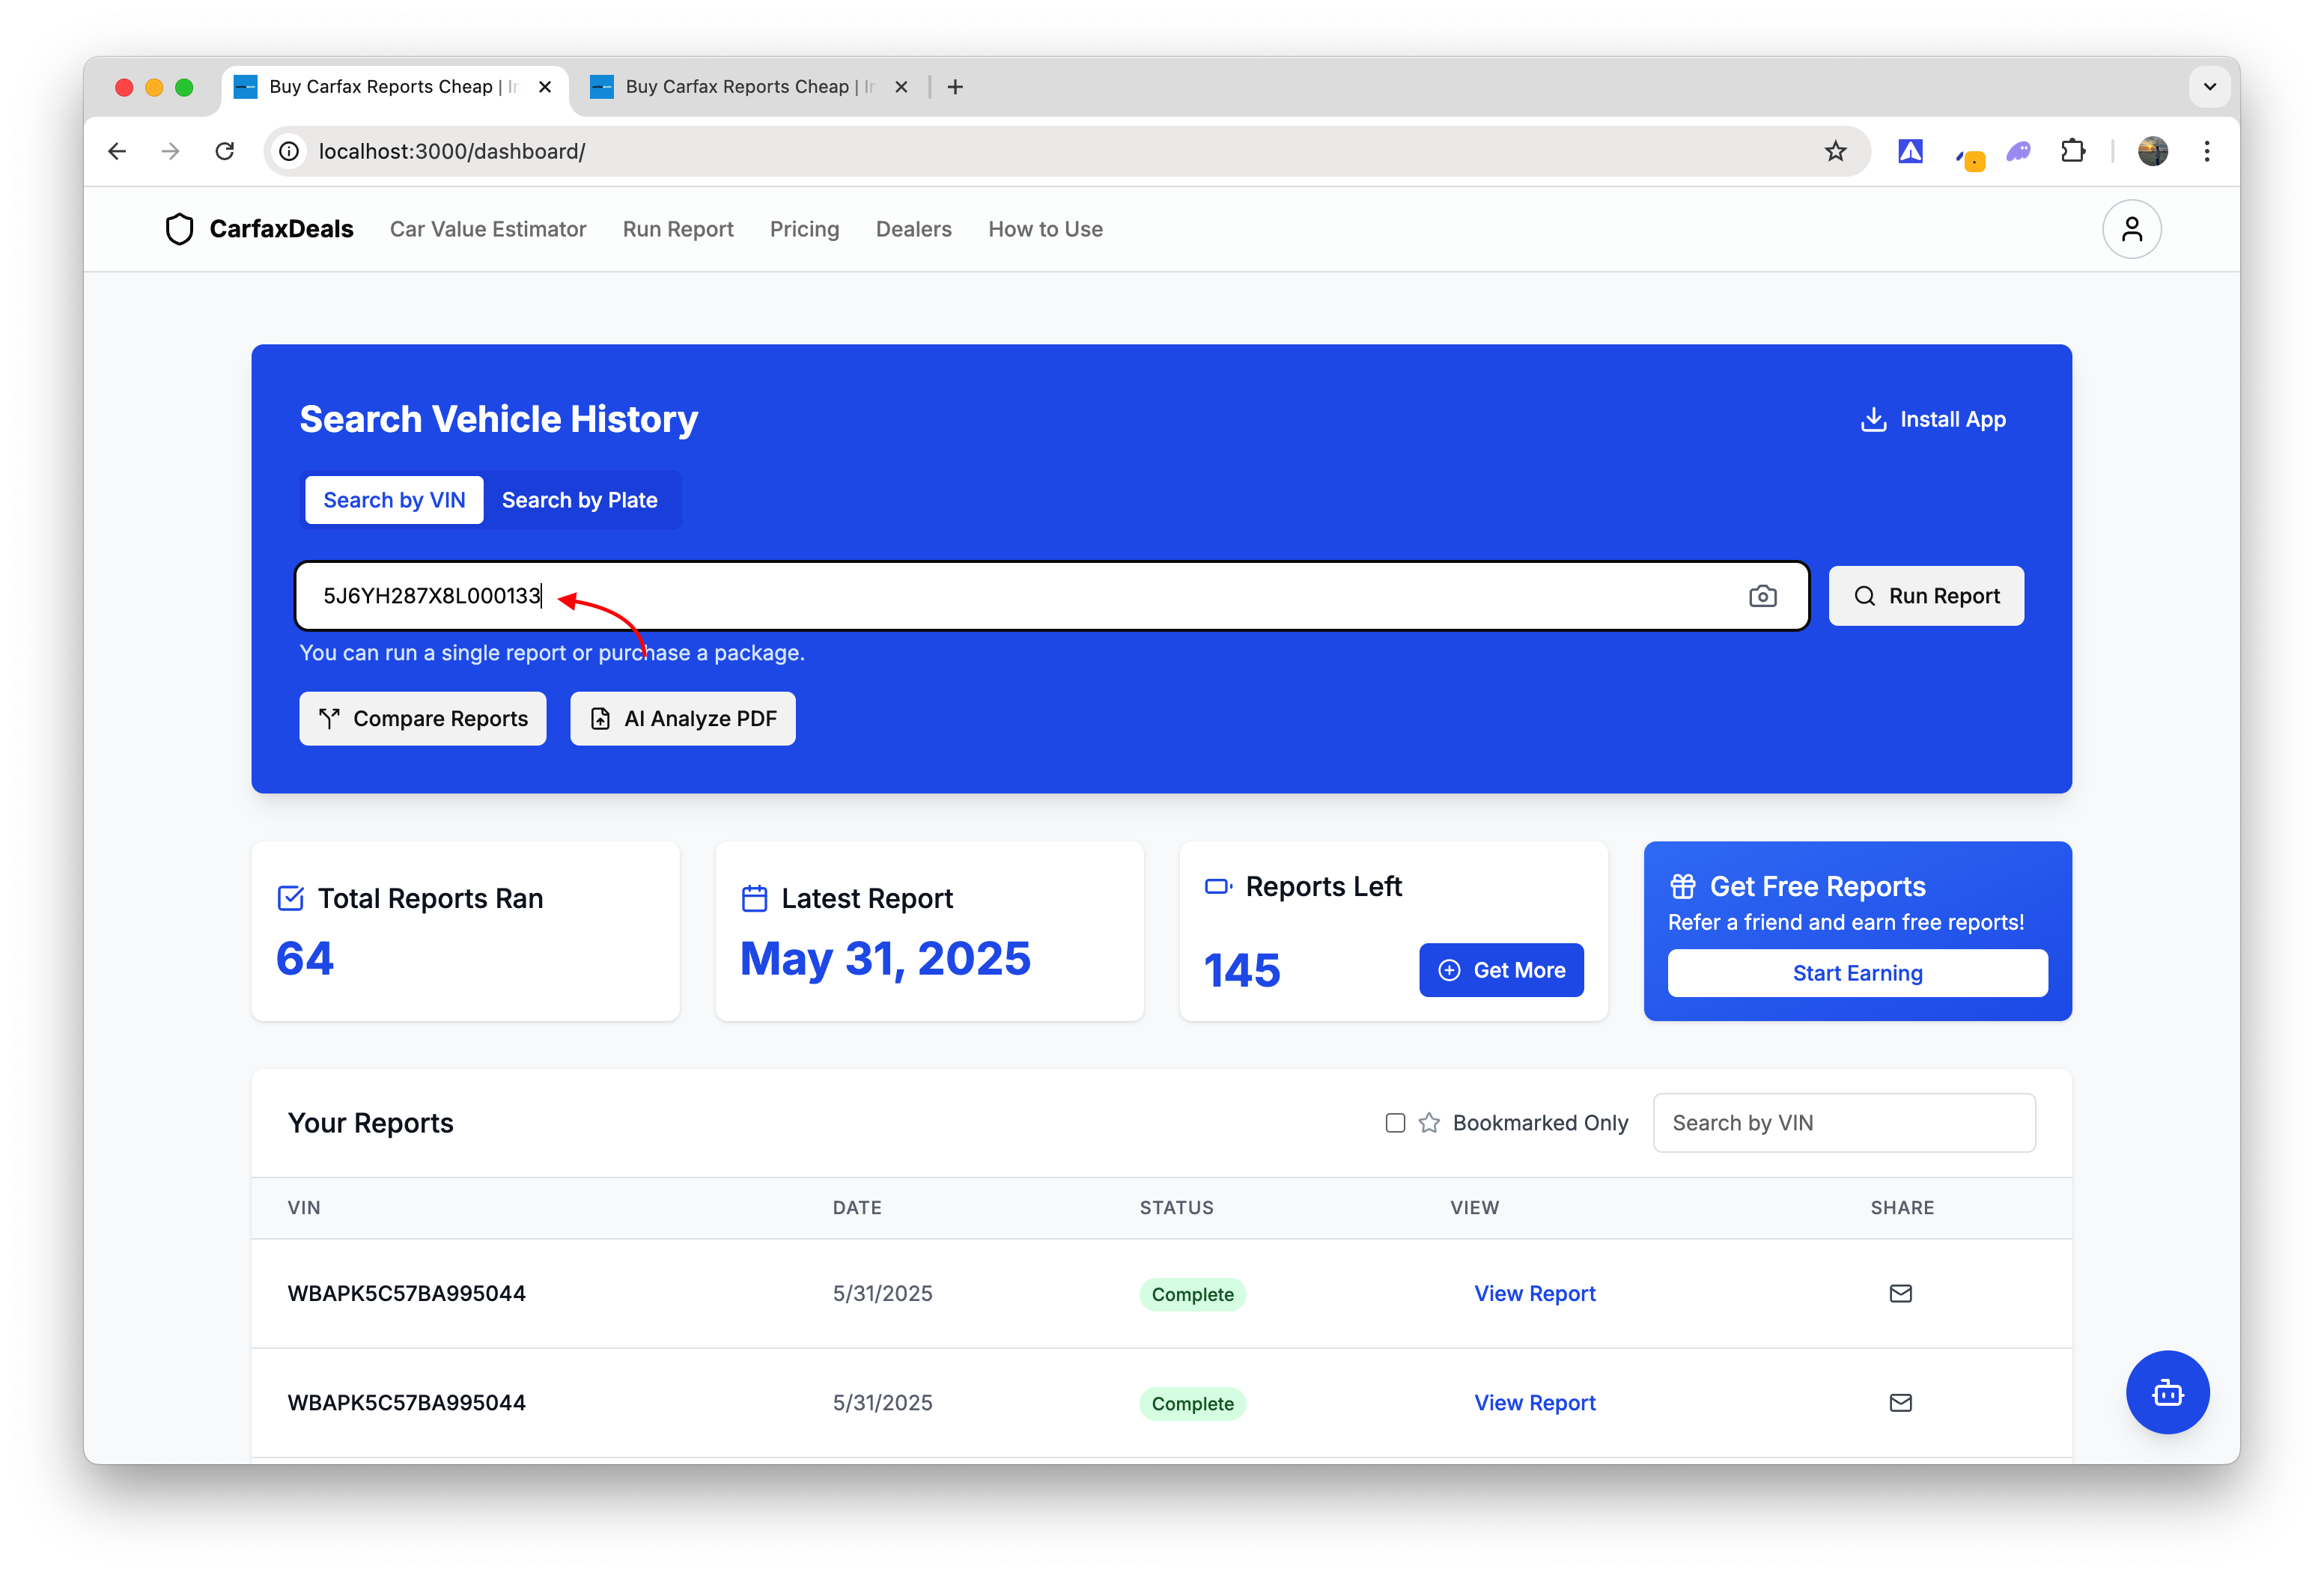Viewport: 2324px width, 1575px height.
Task: Click Get More reports button
Action: pos(1501,970)
